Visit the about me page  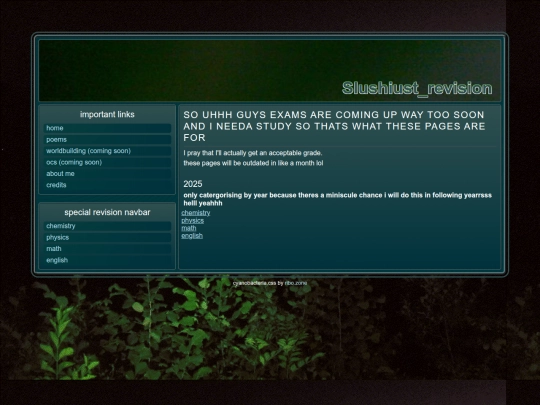[x=107, y=174]
